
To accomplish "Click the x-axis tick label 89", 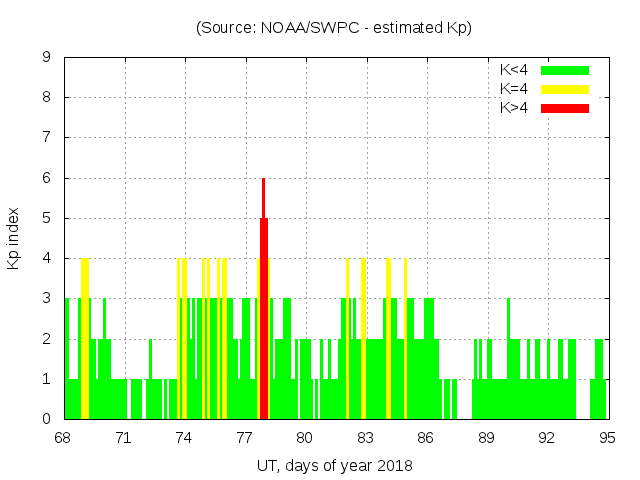I will pyautogui.click(x=486, y=437).
